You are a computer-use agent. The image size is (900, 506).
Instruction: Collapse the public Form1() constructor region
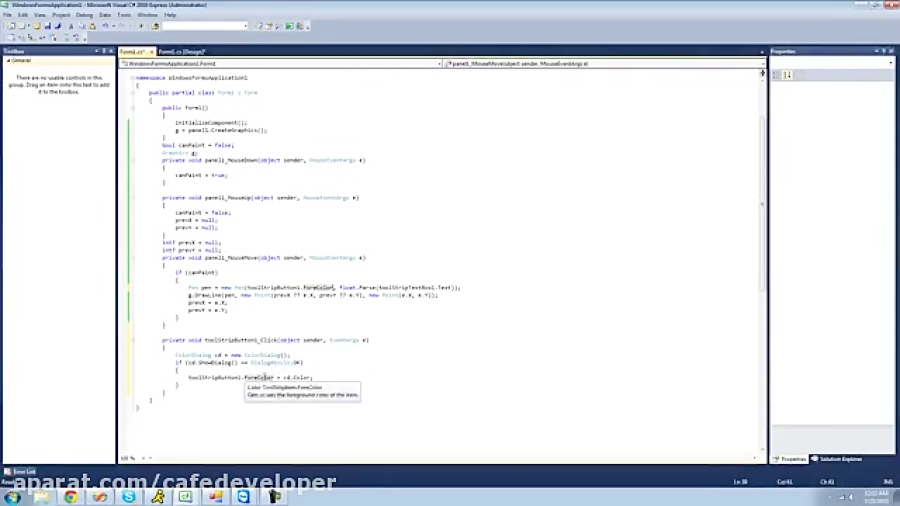tap(133, 107)
